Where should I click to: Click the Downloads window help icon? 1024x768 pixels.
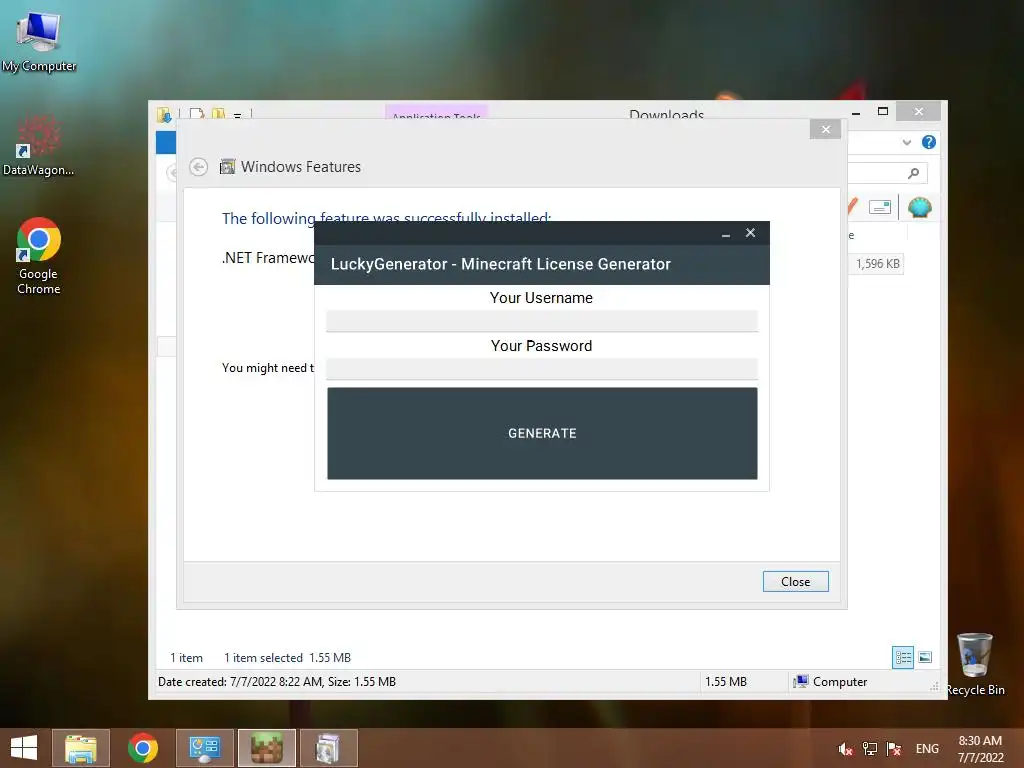929,142
